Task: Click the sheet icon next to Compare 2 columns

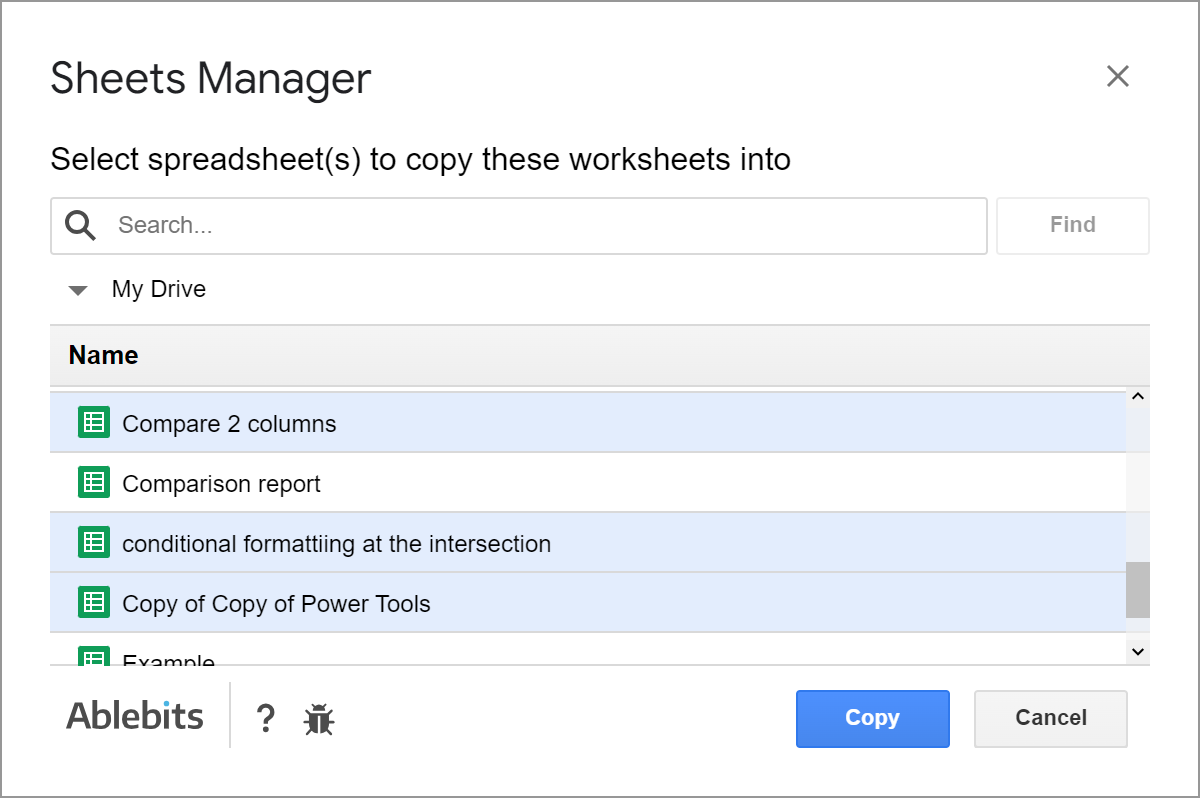Action: point(93,423)
